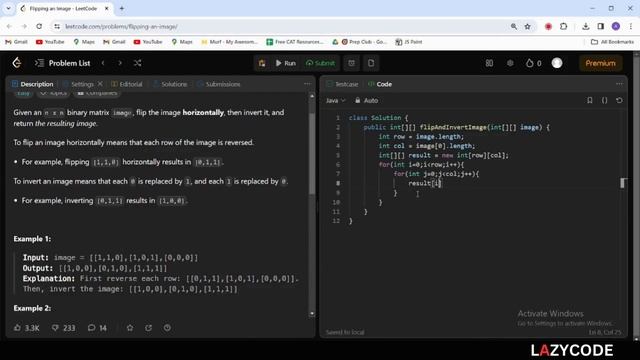Screen dimensions: 640x360
Task: Expand the Chrome tab search dropdown
Action: click(x=8, y=8)
